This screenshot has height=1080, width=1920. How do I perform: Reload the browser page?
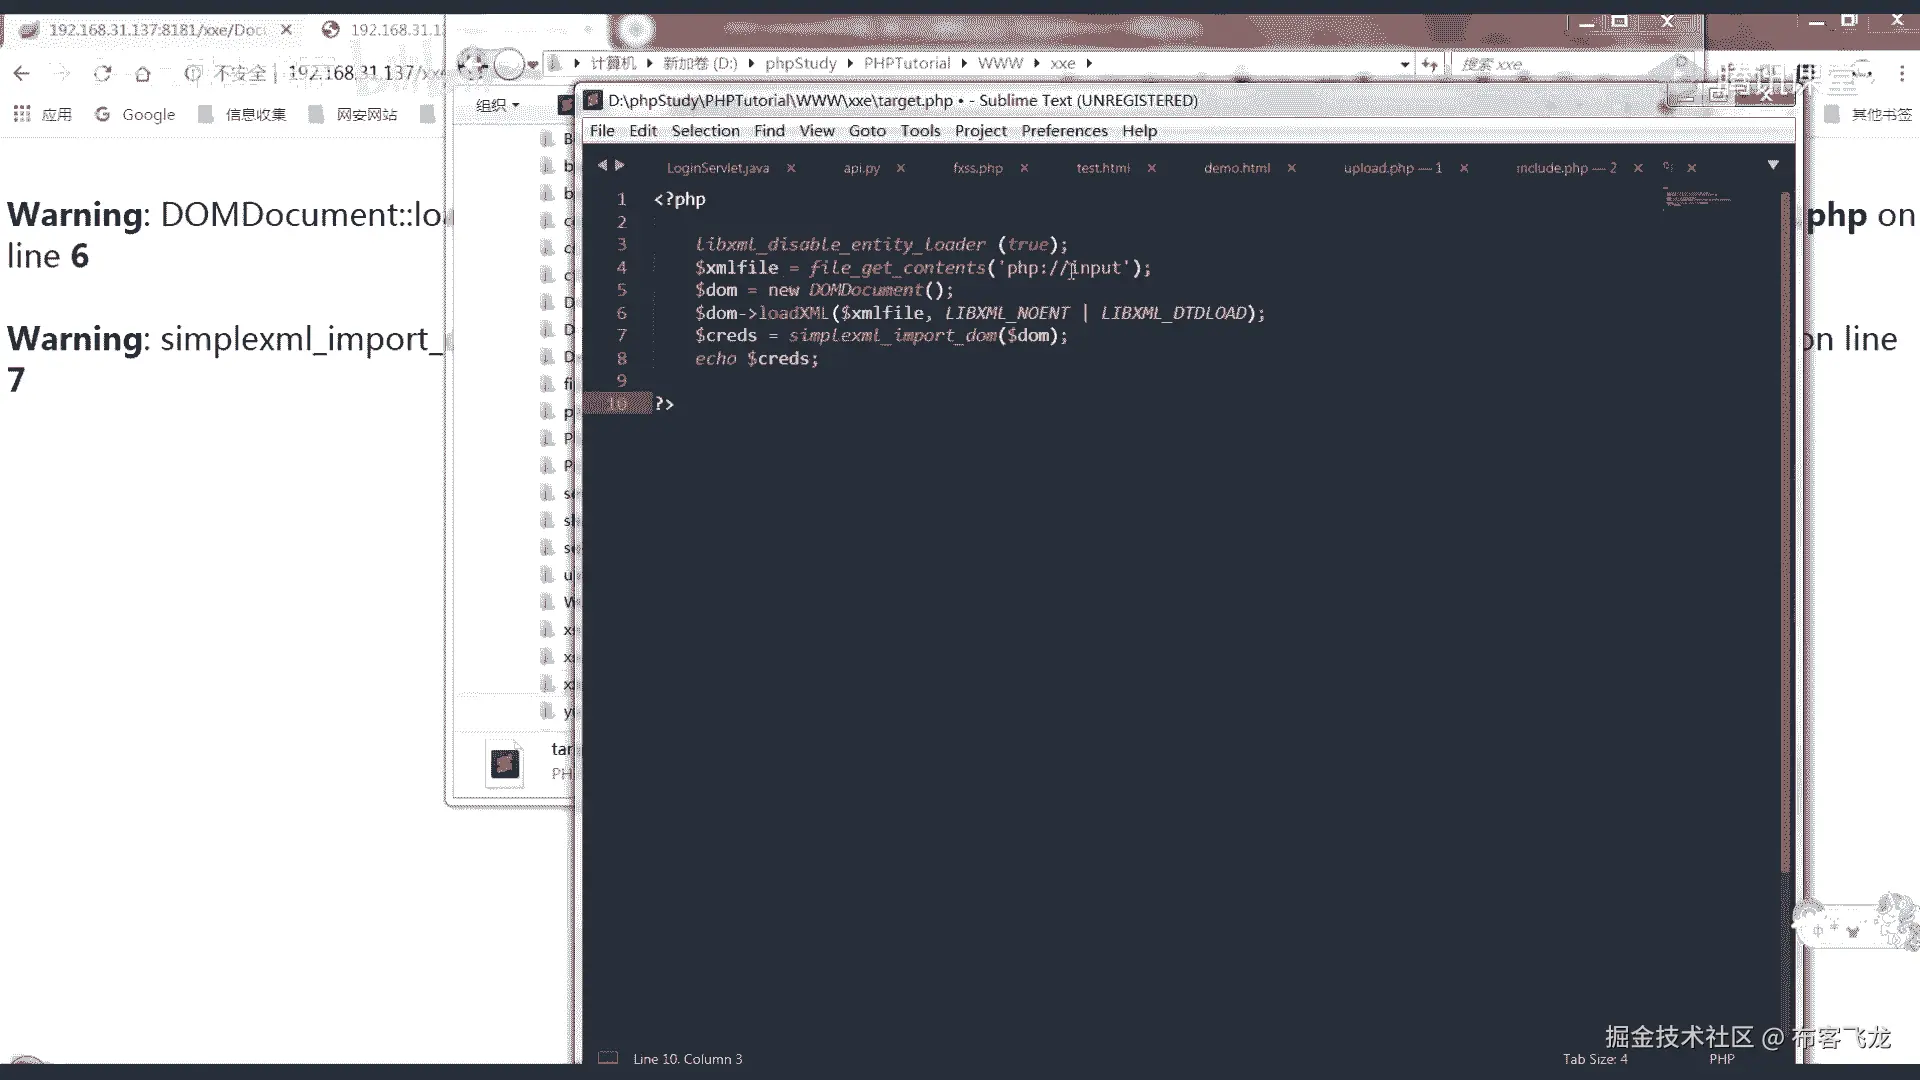click(102, 73)
